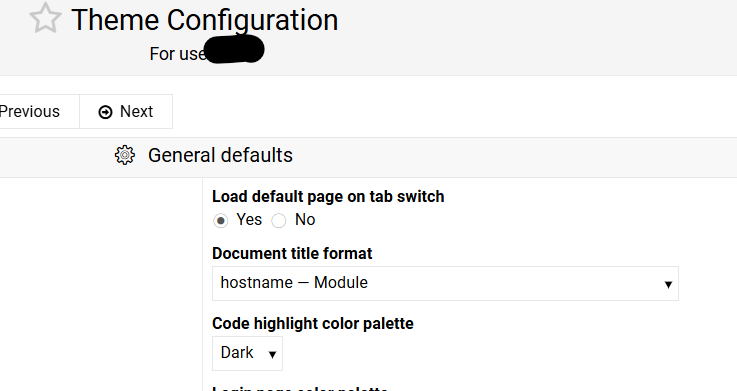This screenshot has height=391, width=737.
Task: Select Yes for load default page
Action: pos(220,220)
